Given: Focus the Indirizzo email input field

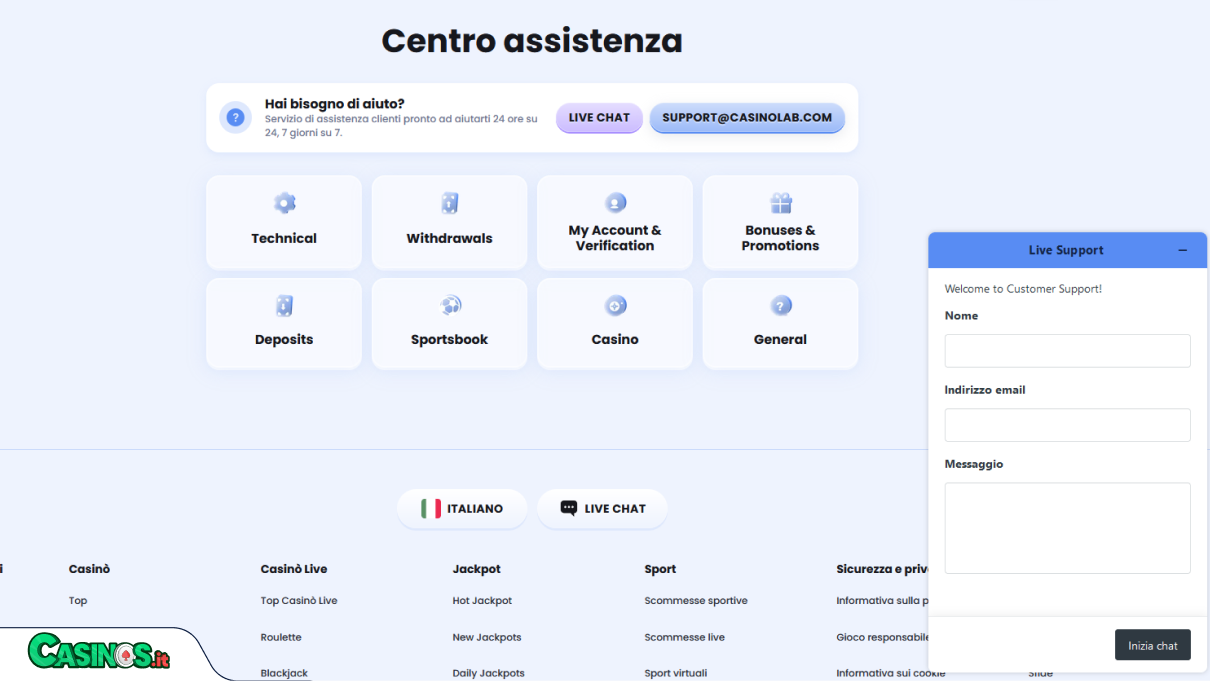Looking at the screenshot, I should (1067, 425).
